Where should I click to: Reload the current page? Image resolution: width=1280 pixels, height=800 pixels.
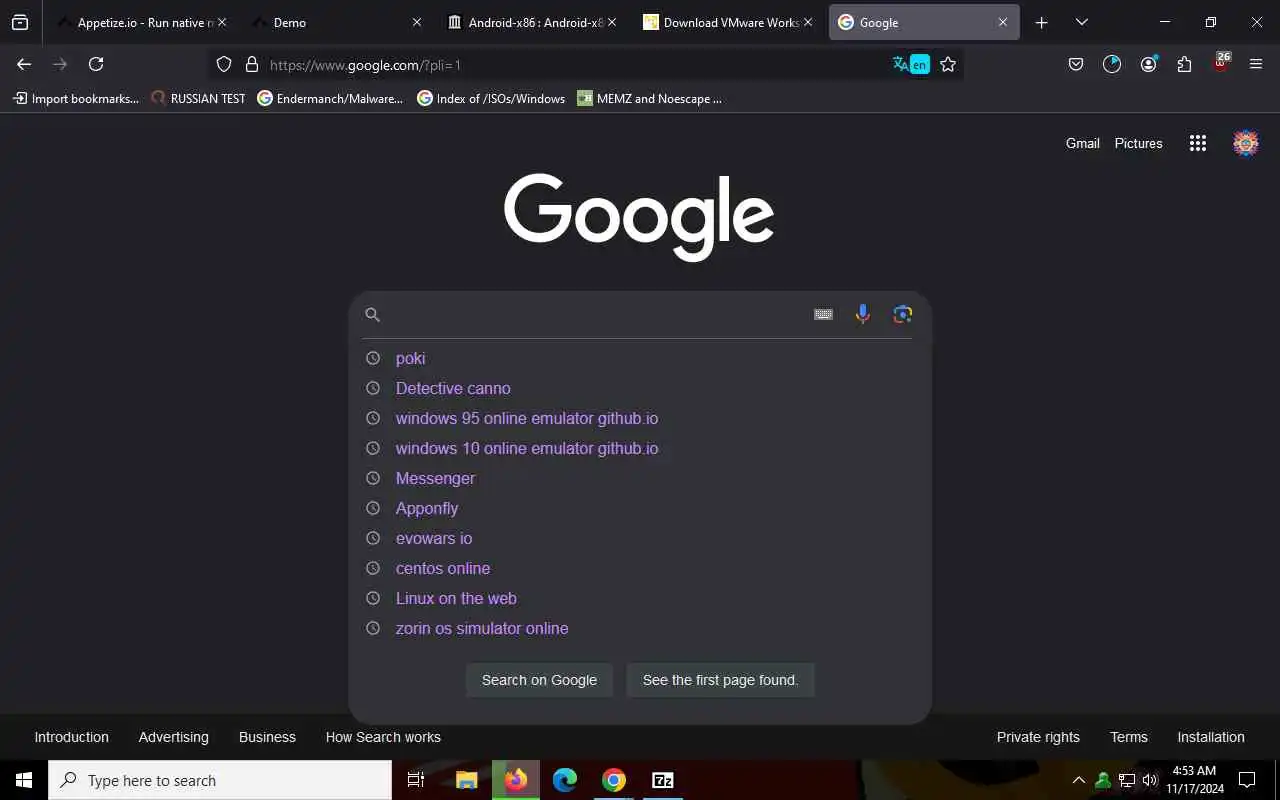pyautogui.click(x=96, y=64)
